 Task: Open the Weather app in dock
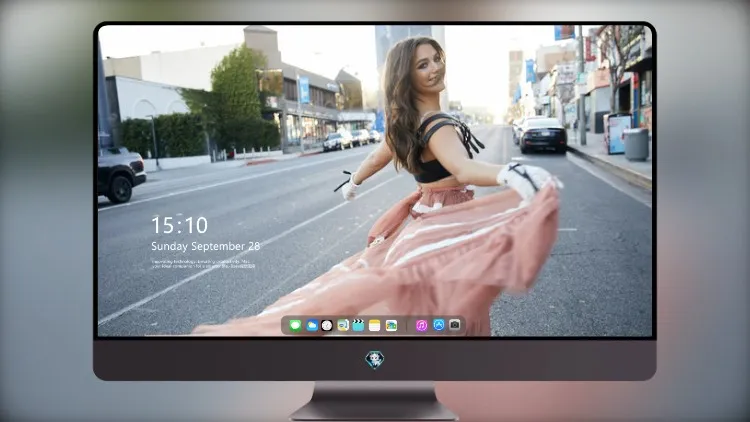[312, 326]
